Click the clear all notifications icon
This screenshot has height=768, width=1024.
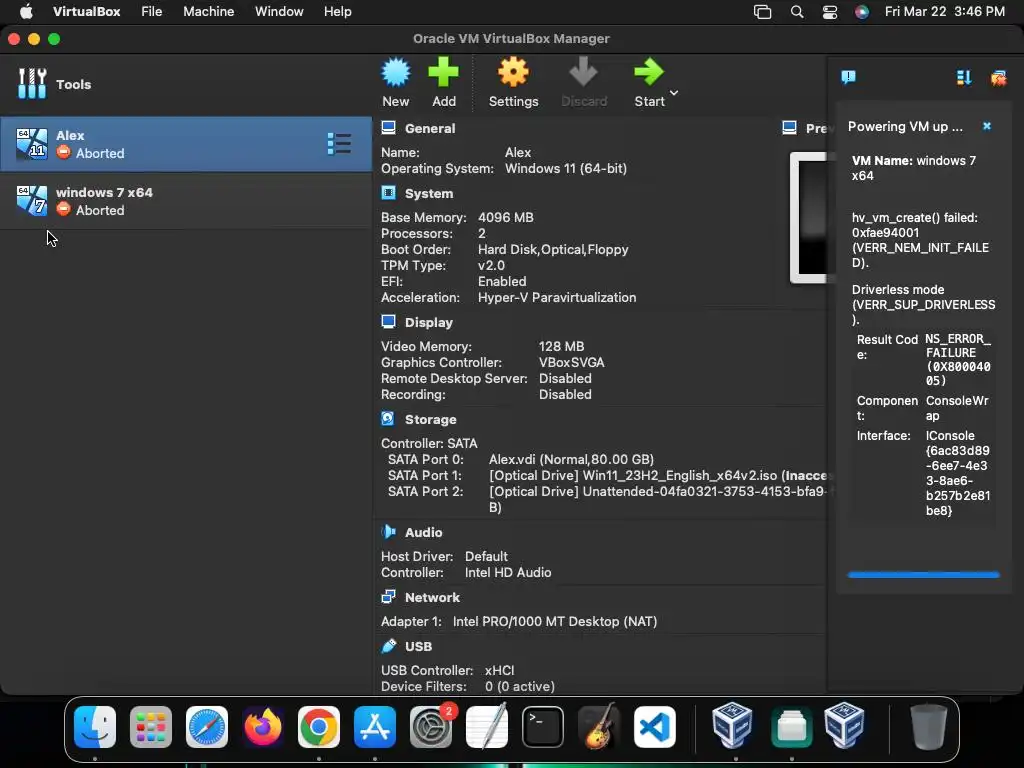(x=999, y=78)
